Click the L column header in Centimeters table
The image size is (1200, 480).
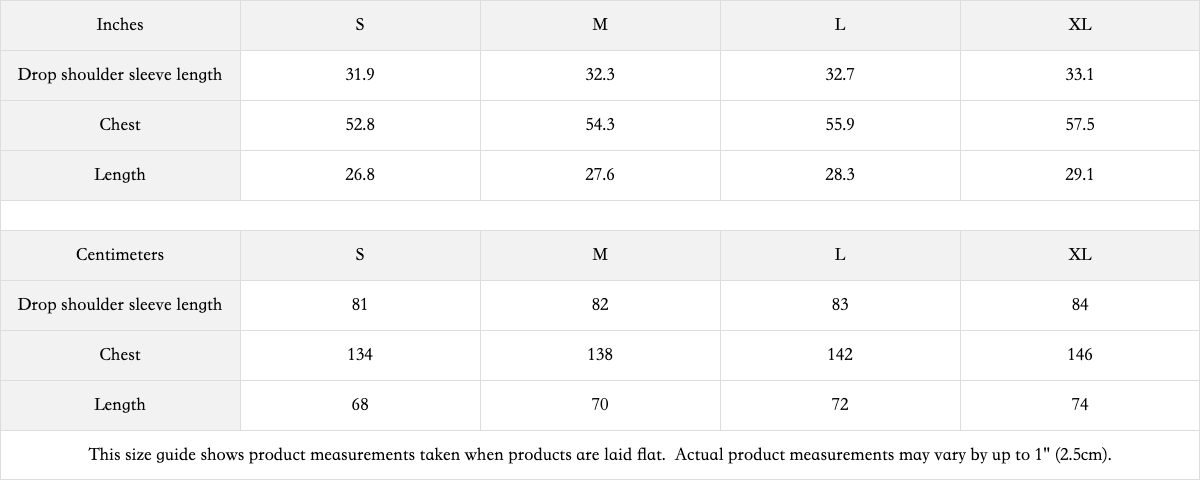pyautogui.click(x=840, y=255)
